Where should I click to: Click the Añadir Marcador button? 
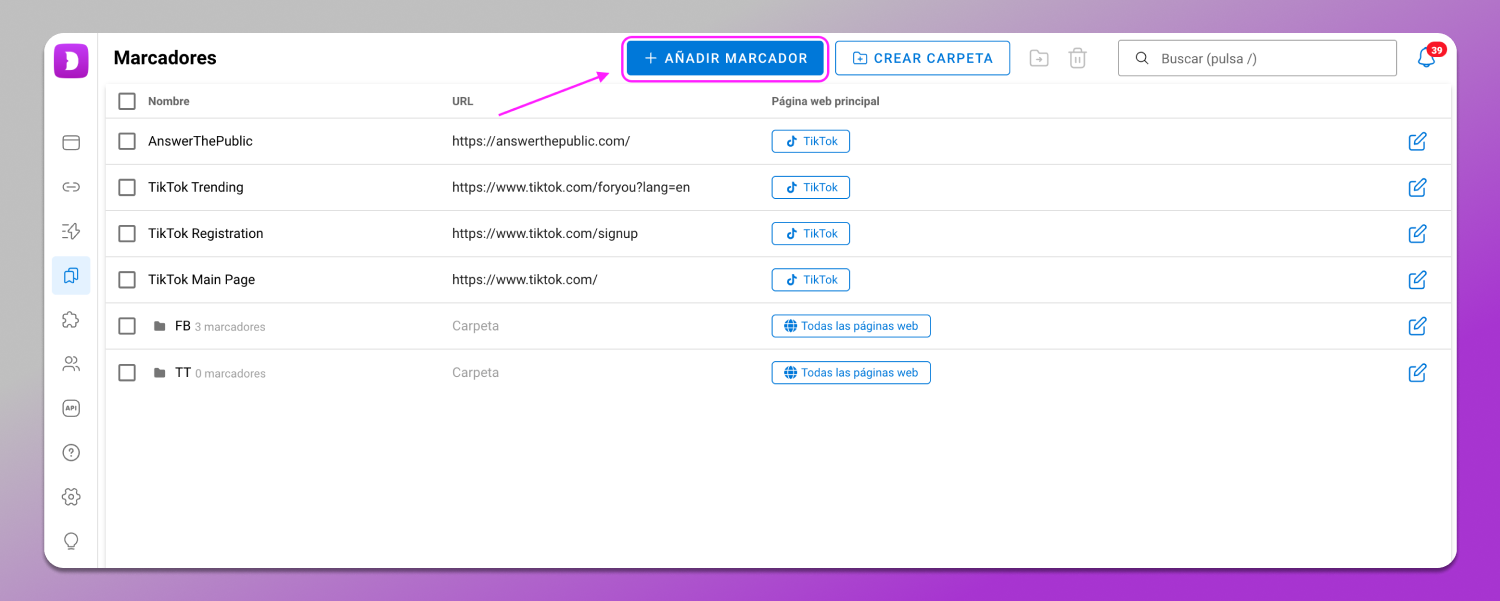(725, 58)
